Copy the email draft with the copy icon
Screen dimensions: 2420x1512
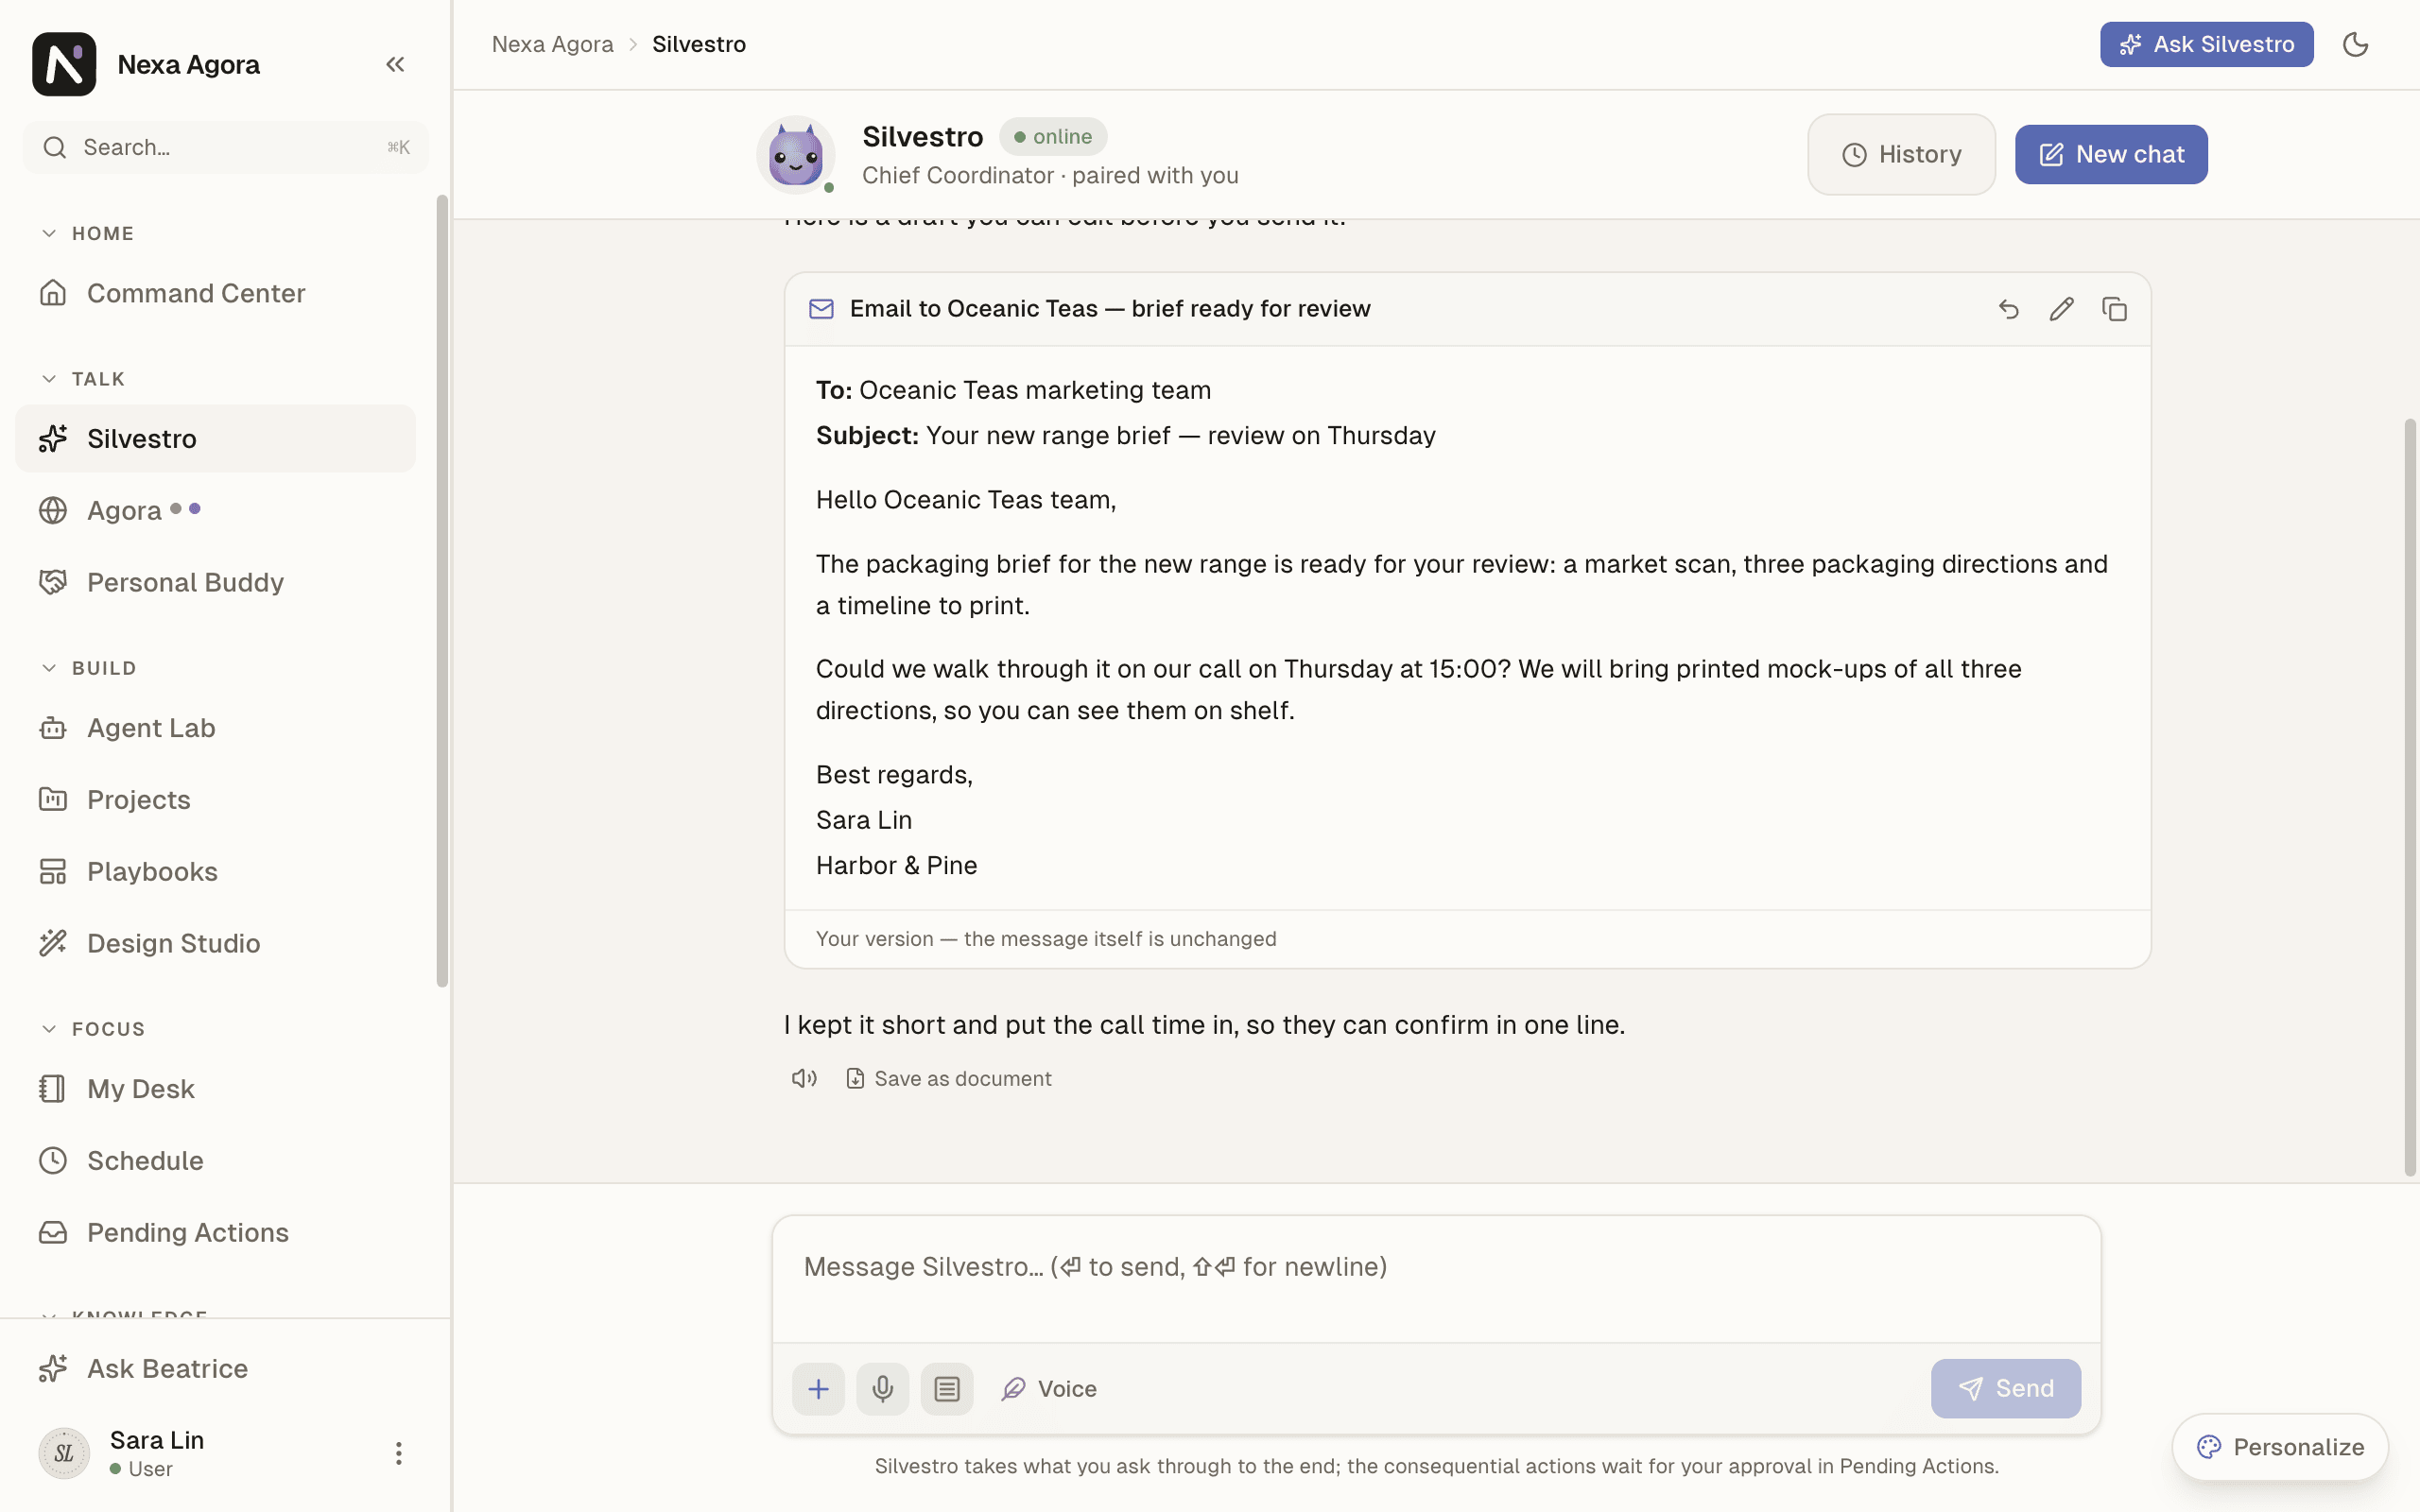[2114, 309]
